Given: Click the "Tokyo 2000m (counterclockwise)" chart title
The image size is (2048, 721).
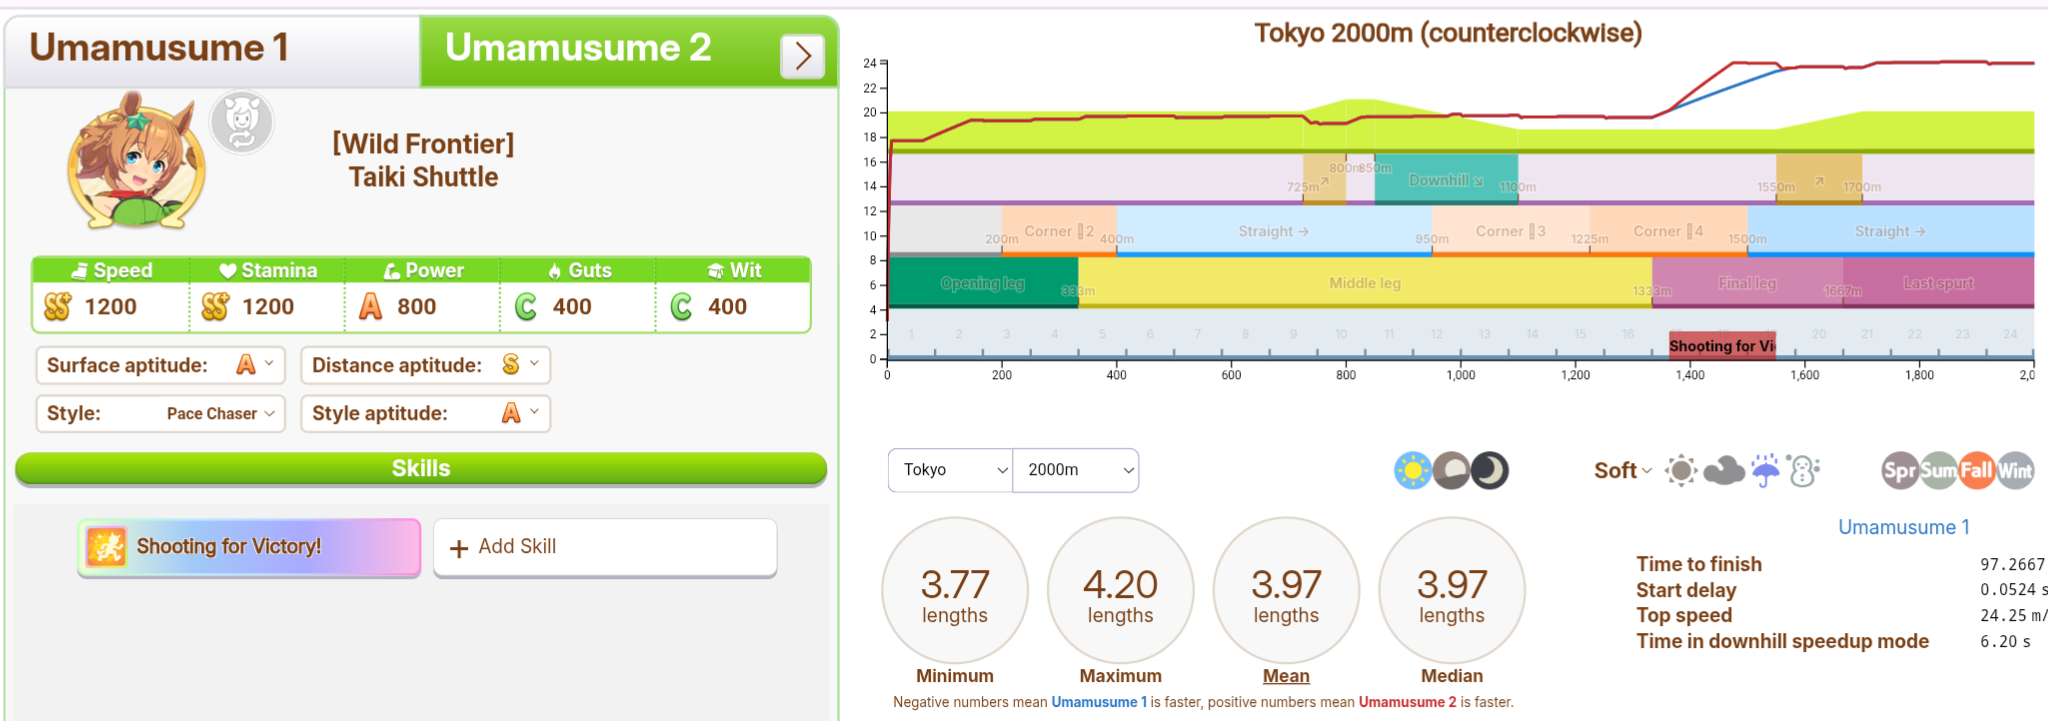Looking at the screenshot, I should [1448, 33].
